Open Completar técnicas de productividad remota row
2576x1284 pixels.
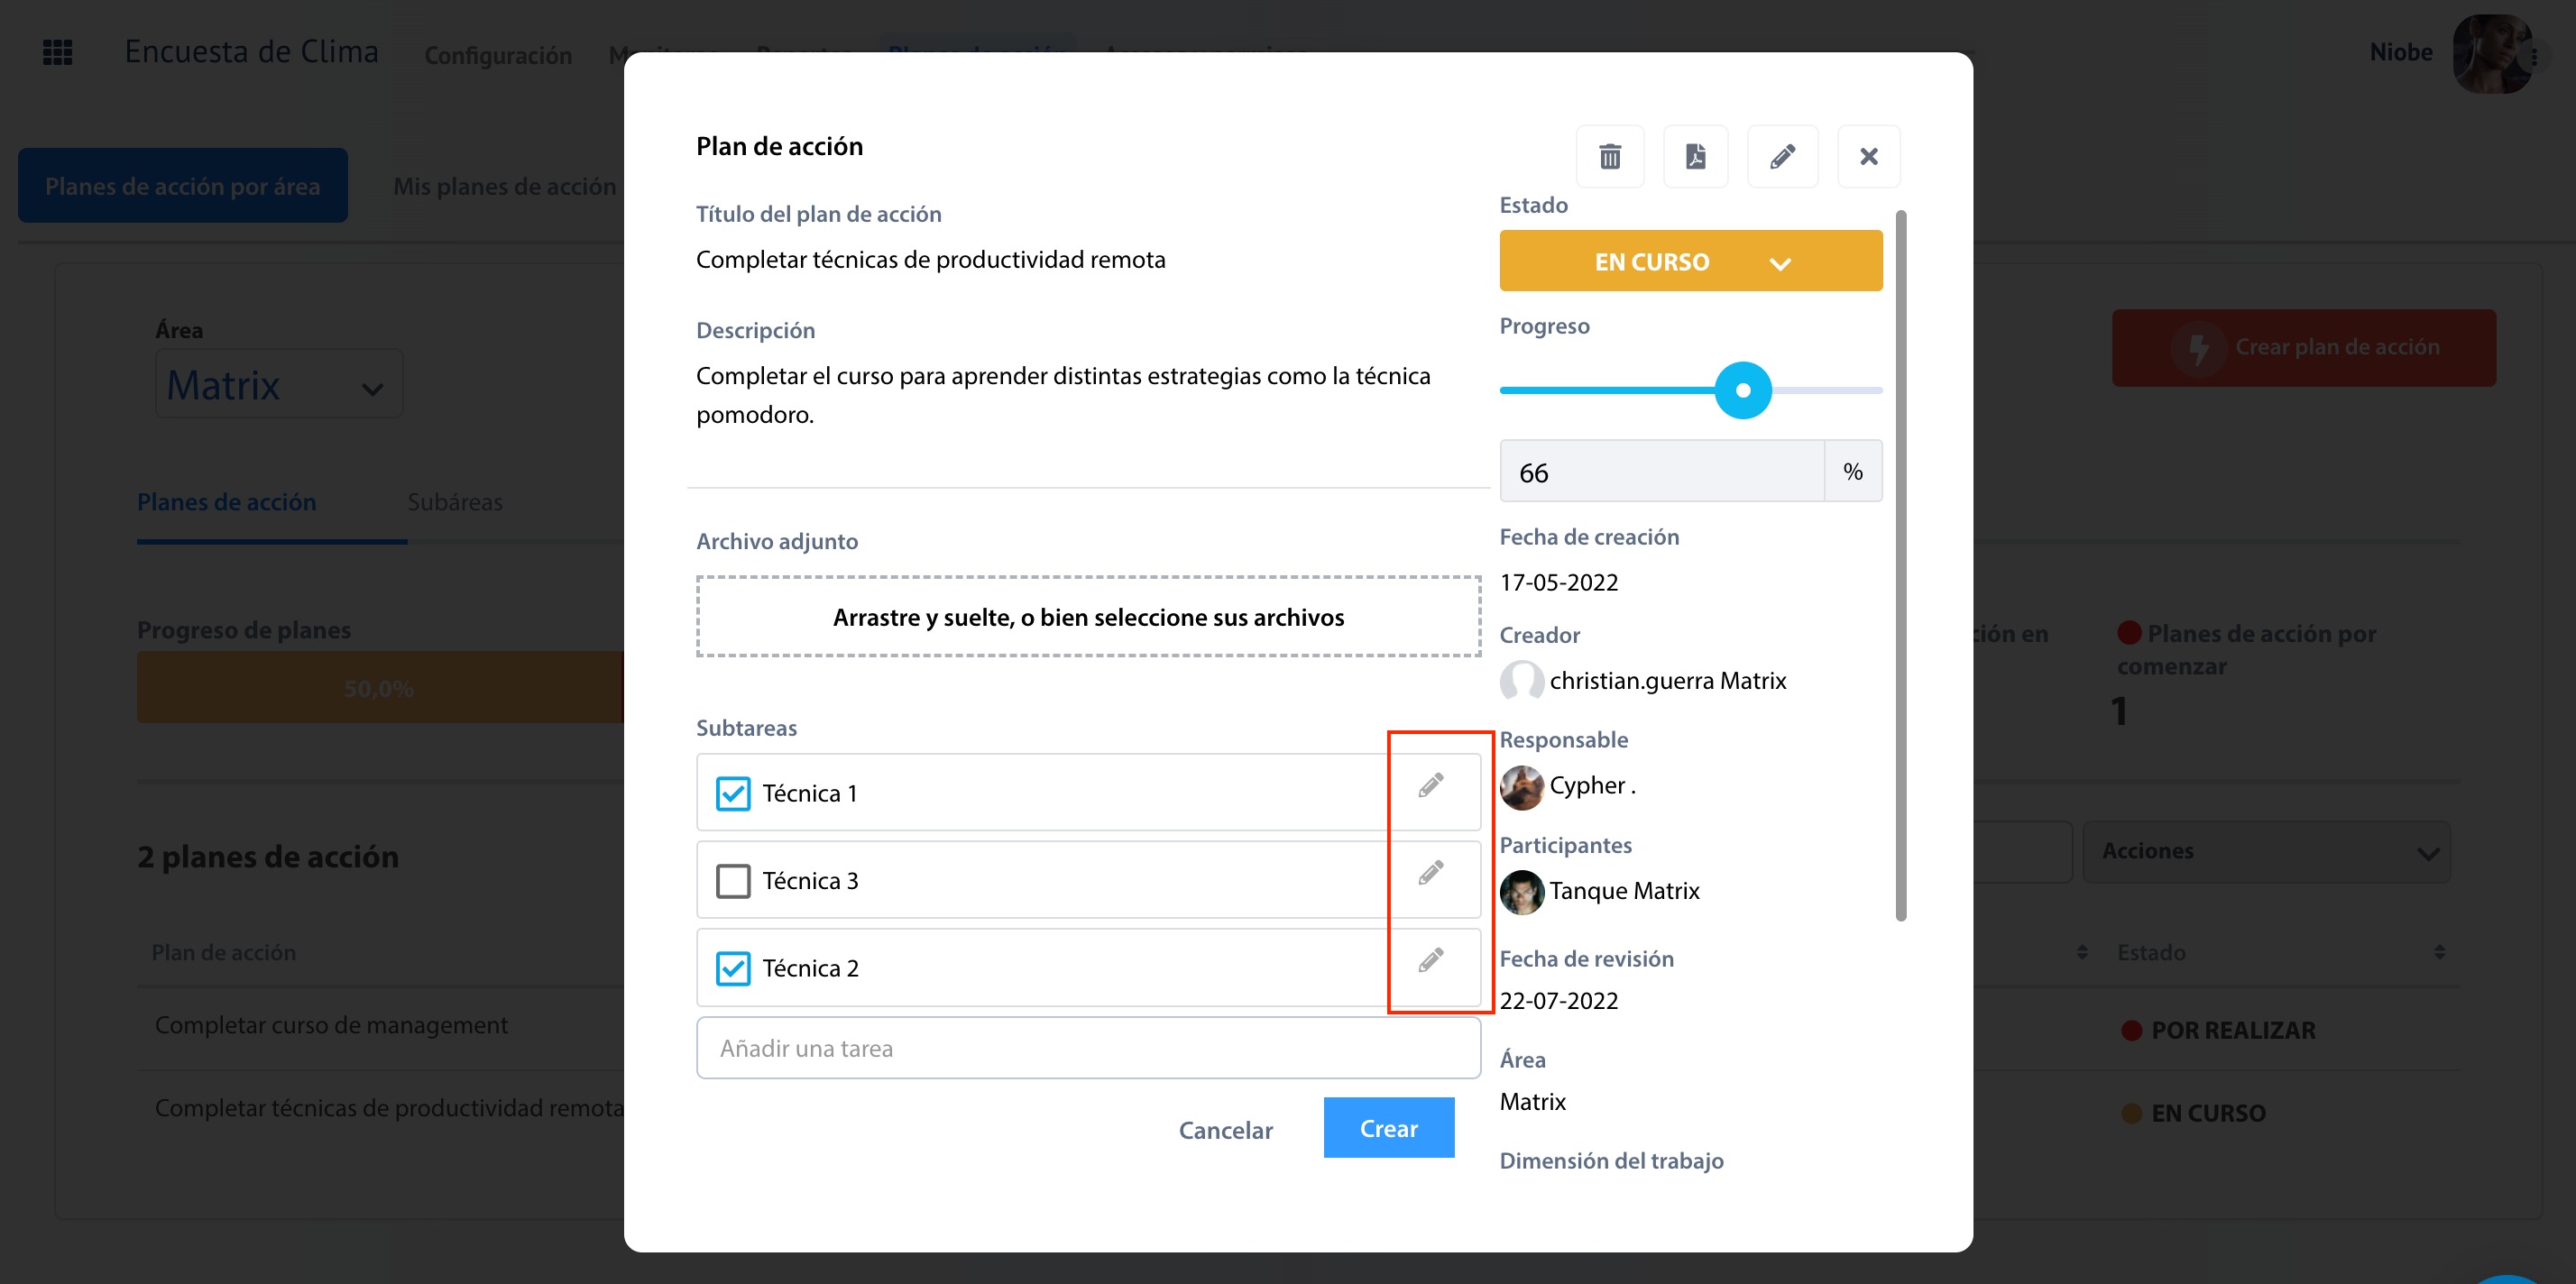(x=389, y=1108)
